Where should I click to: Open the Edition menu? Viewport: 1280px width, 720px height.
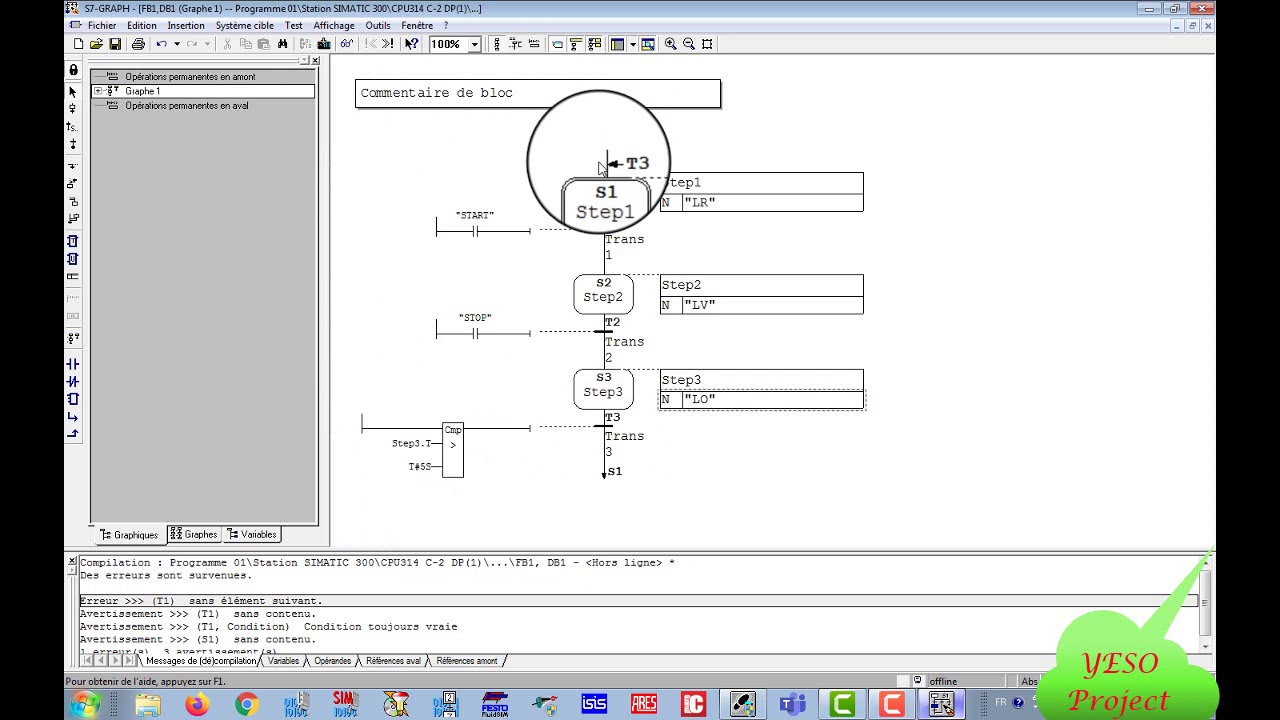coord(142,26)
